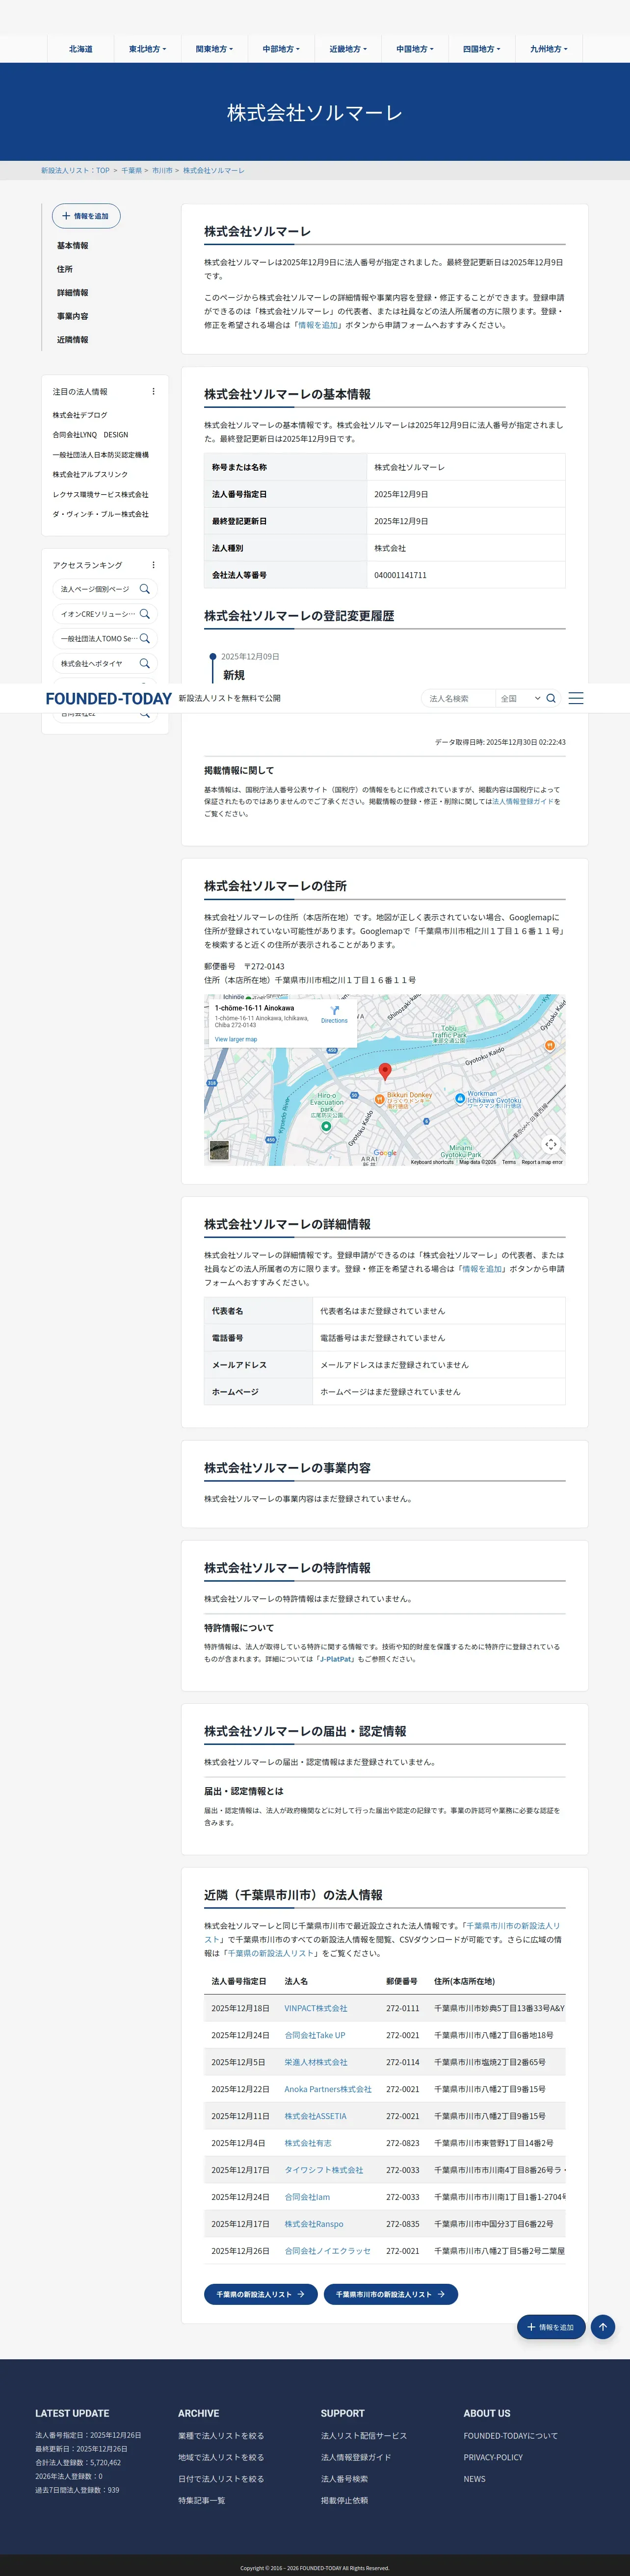This screenshot has height=2576, width=630.
Task: Click magnifier beside イオンCREソリューション
Action: [145, 614]
